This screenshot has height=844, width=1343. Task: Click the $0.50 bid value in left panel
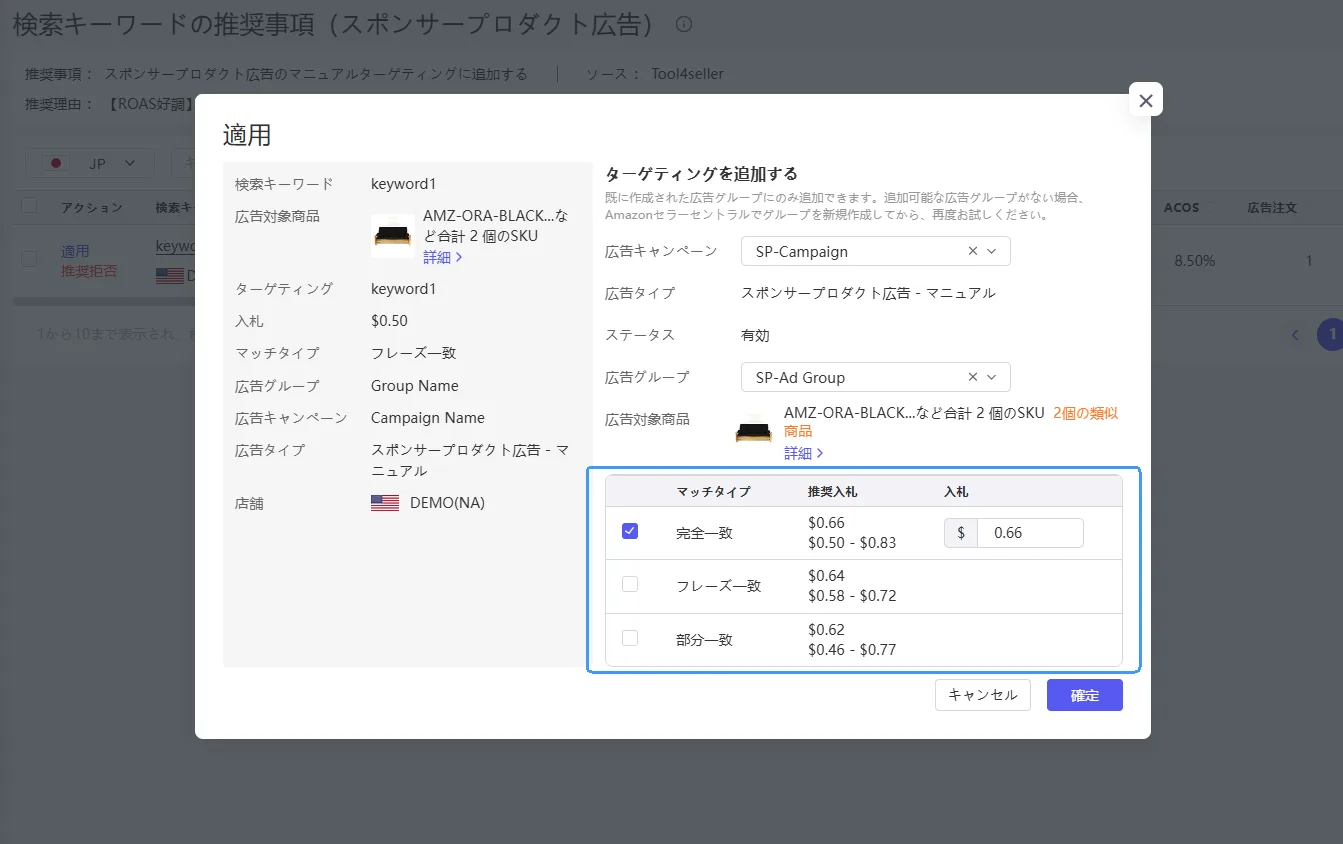pyautogui.click(x=389, y=321)
